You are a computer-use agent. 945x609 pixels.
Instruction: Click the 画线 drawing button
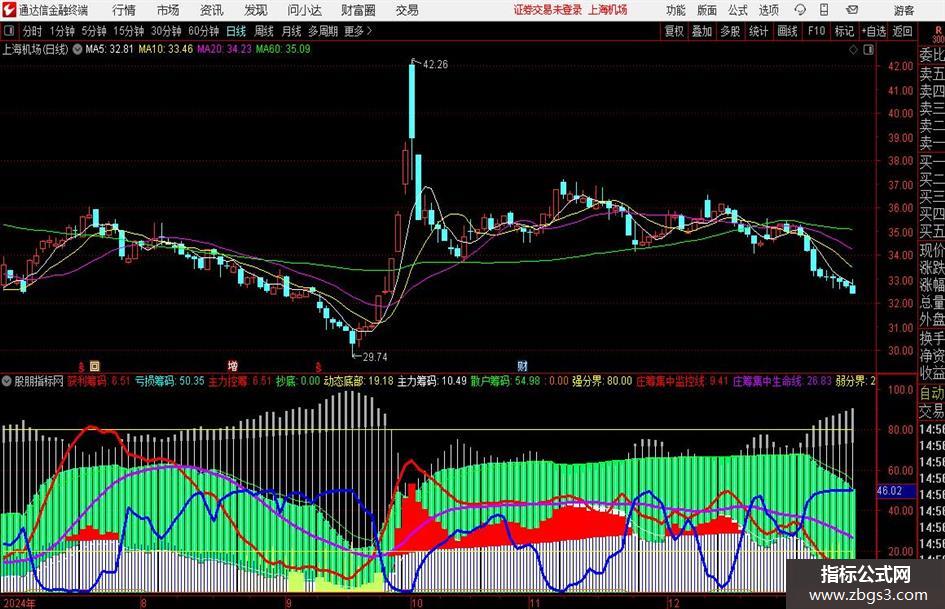pos(787,31)
